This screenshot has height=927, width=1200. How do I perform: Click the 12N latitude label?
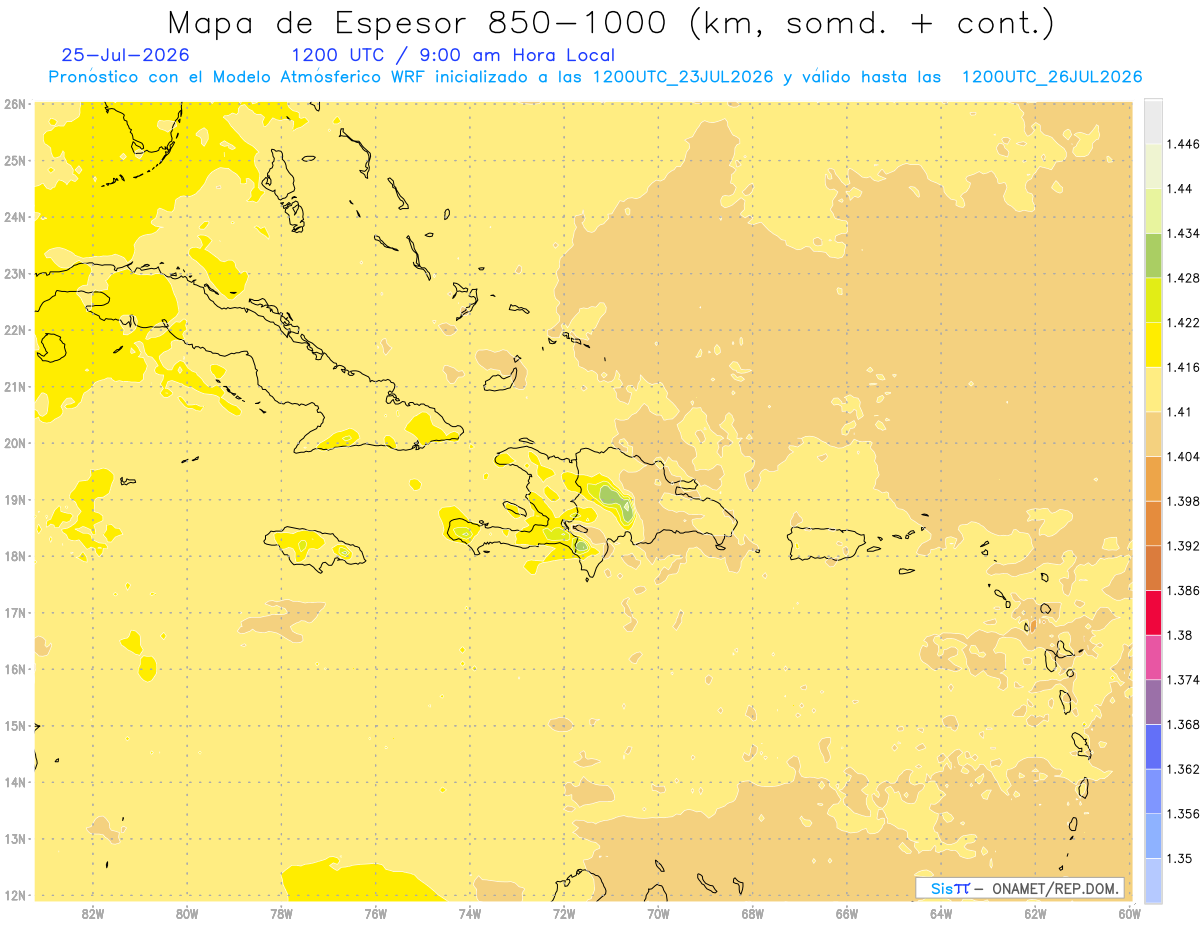15,895
